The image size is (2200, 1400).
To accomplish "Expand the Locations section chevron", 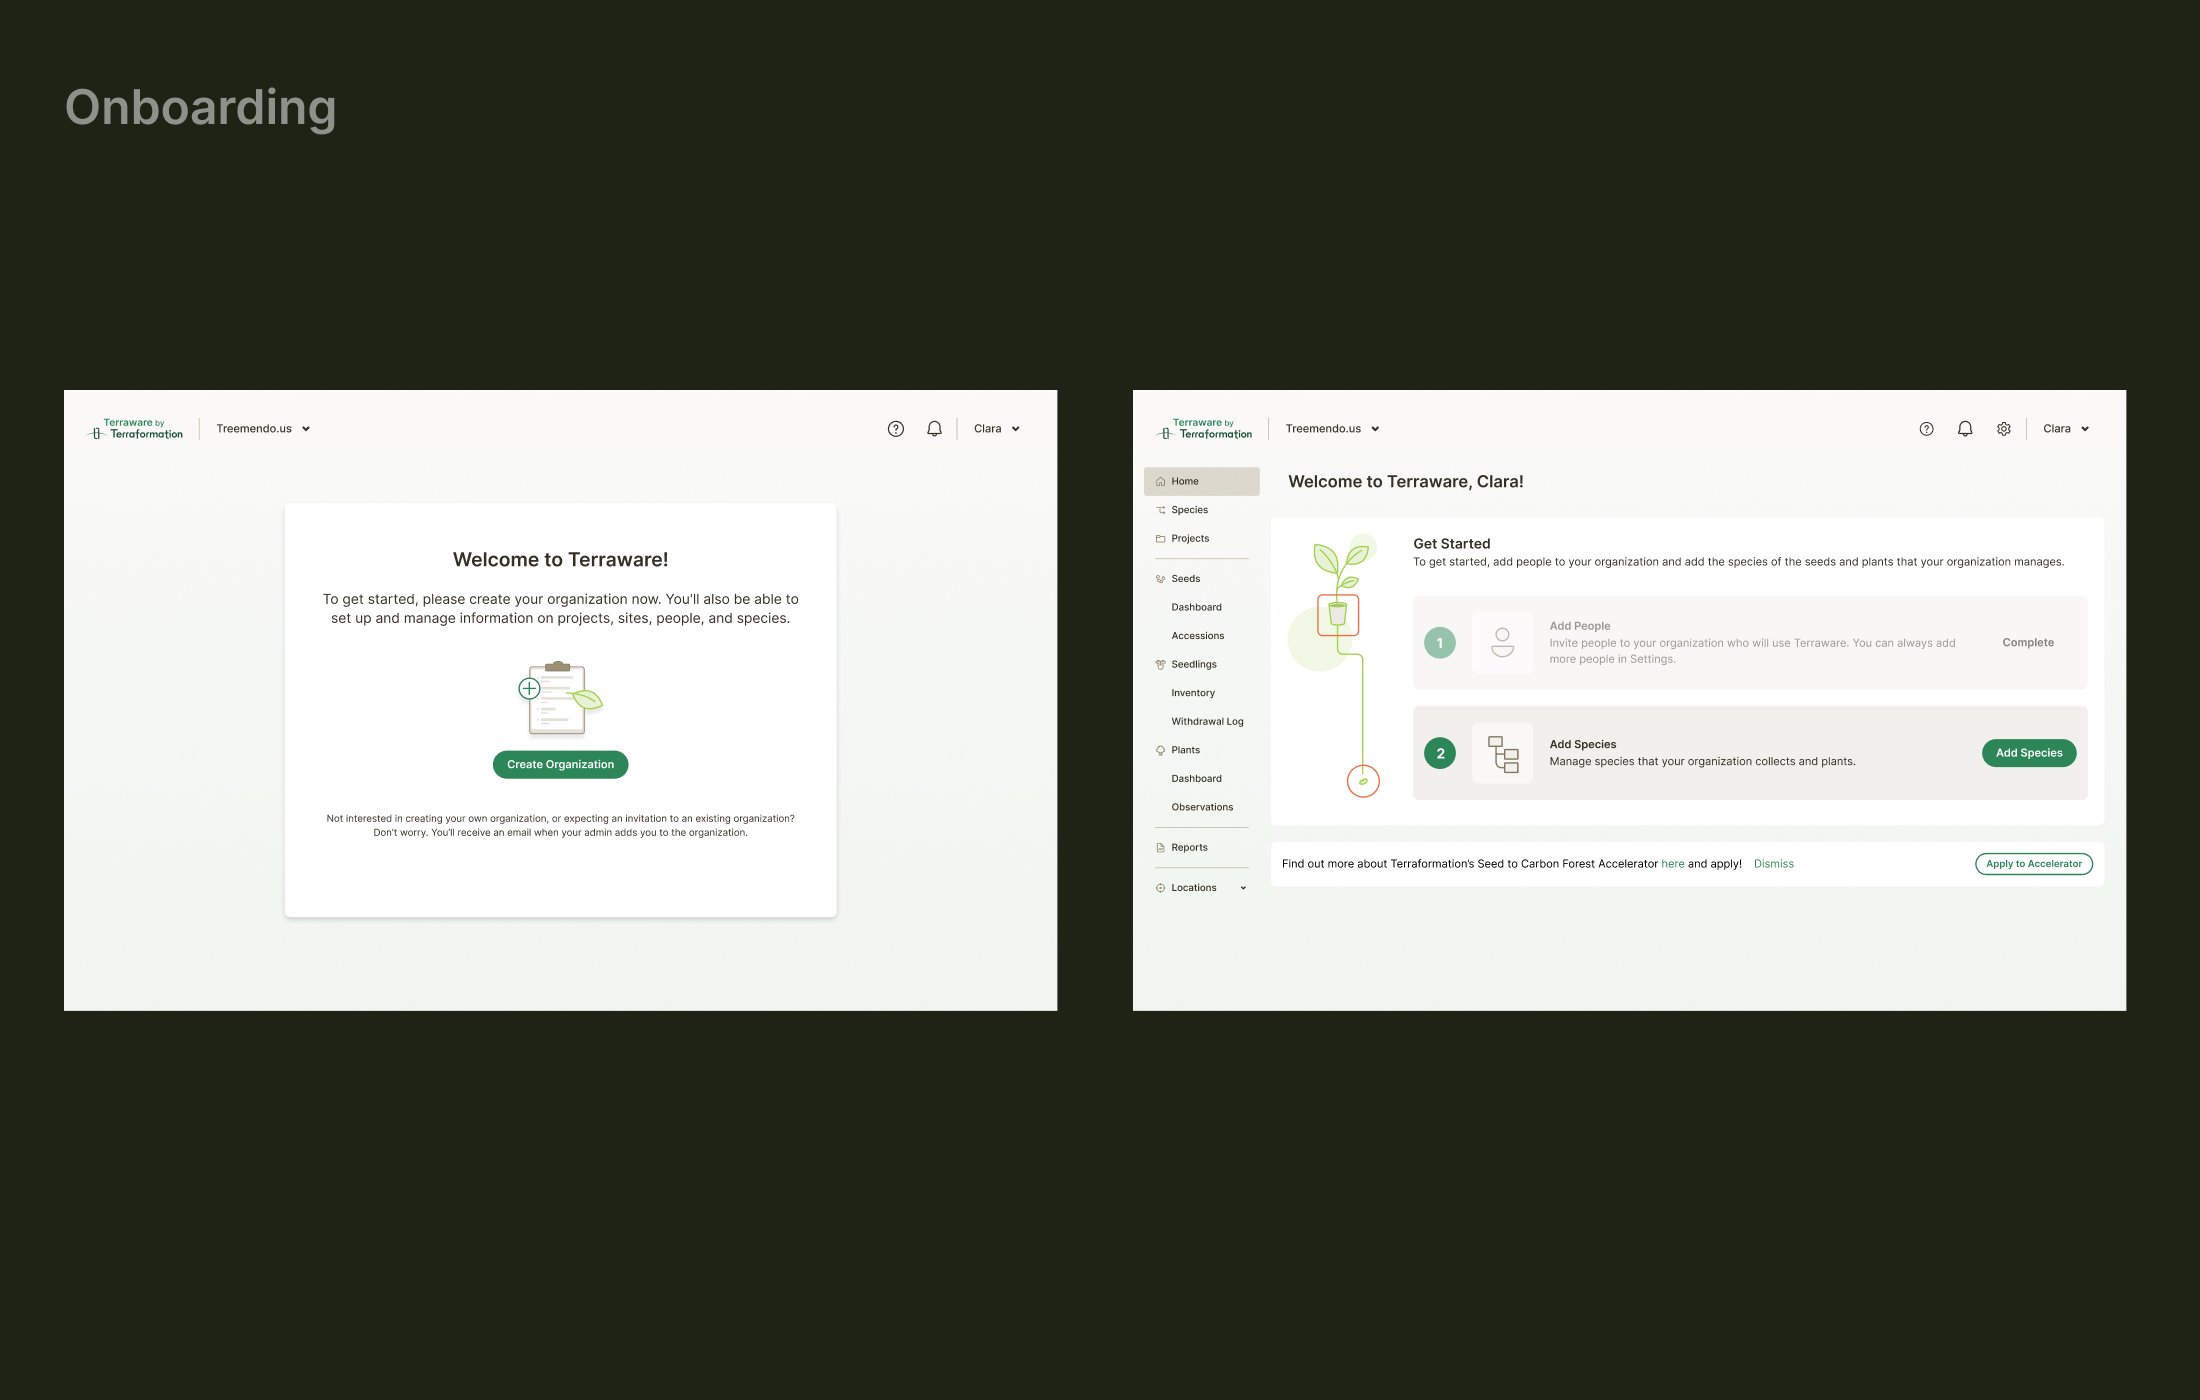I will 1243,887.
